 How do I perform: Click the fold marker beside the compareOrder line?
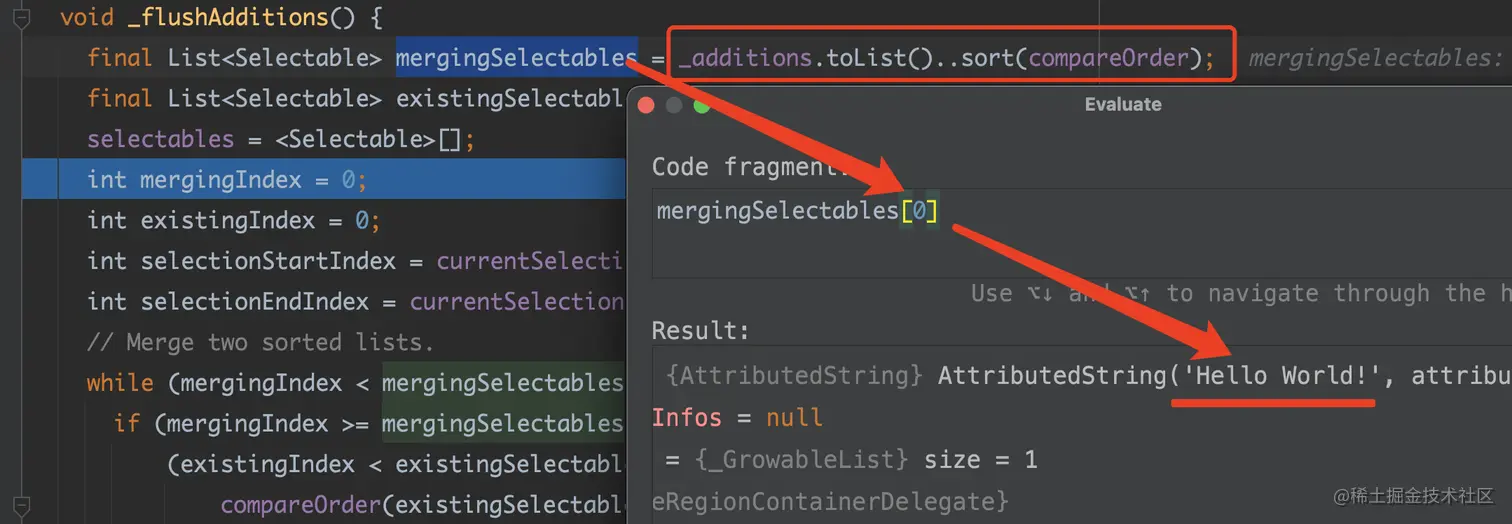point(22,506)
